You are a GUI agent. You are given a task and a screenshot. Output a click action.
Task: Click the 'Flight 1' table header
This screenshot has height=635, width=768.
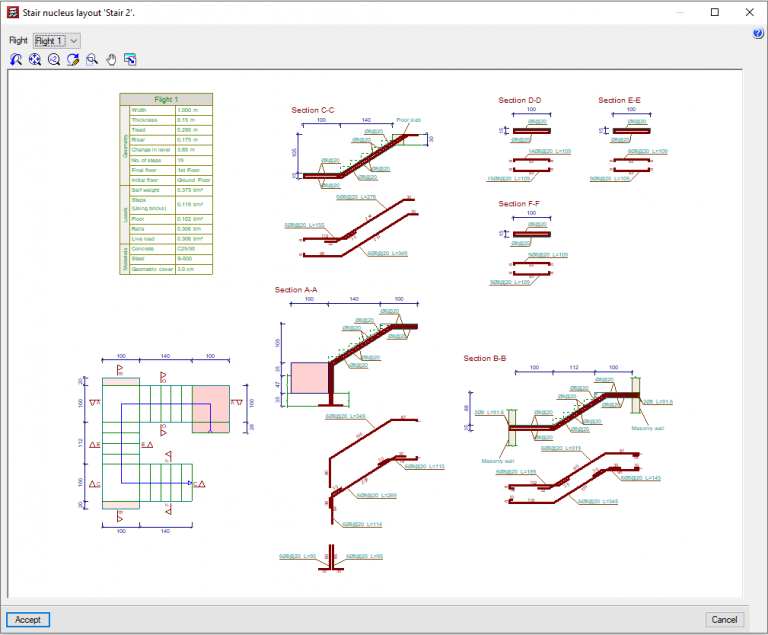pyautogui.click(x=166, y=99)
